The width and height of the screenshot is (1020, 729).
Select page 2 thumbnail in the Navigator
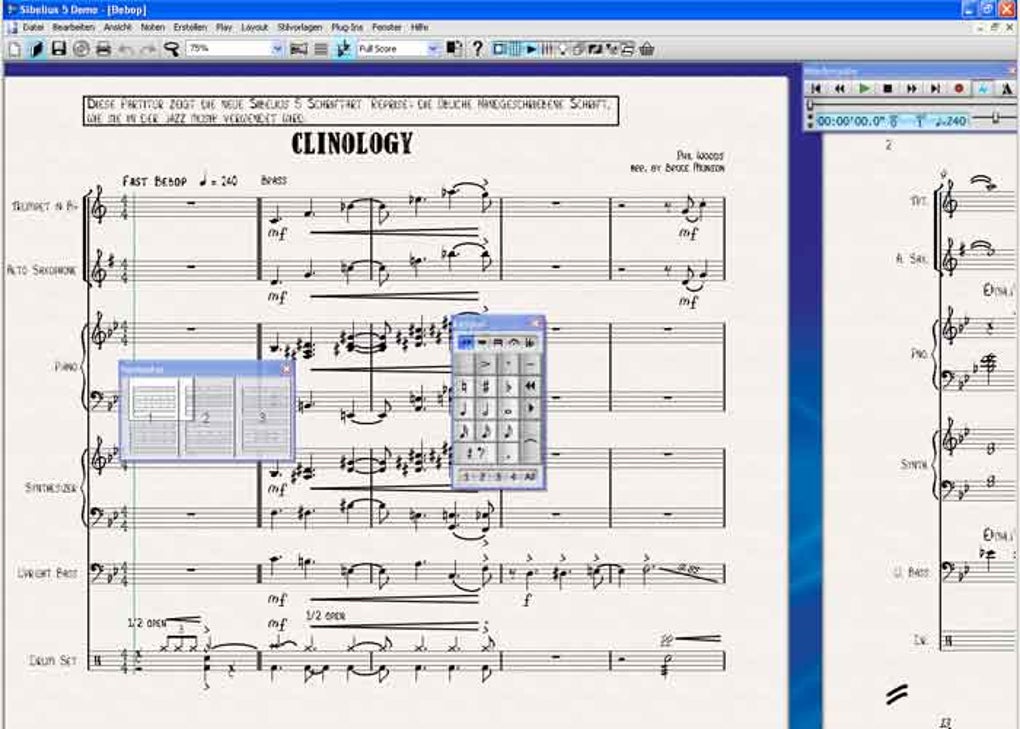207,417
